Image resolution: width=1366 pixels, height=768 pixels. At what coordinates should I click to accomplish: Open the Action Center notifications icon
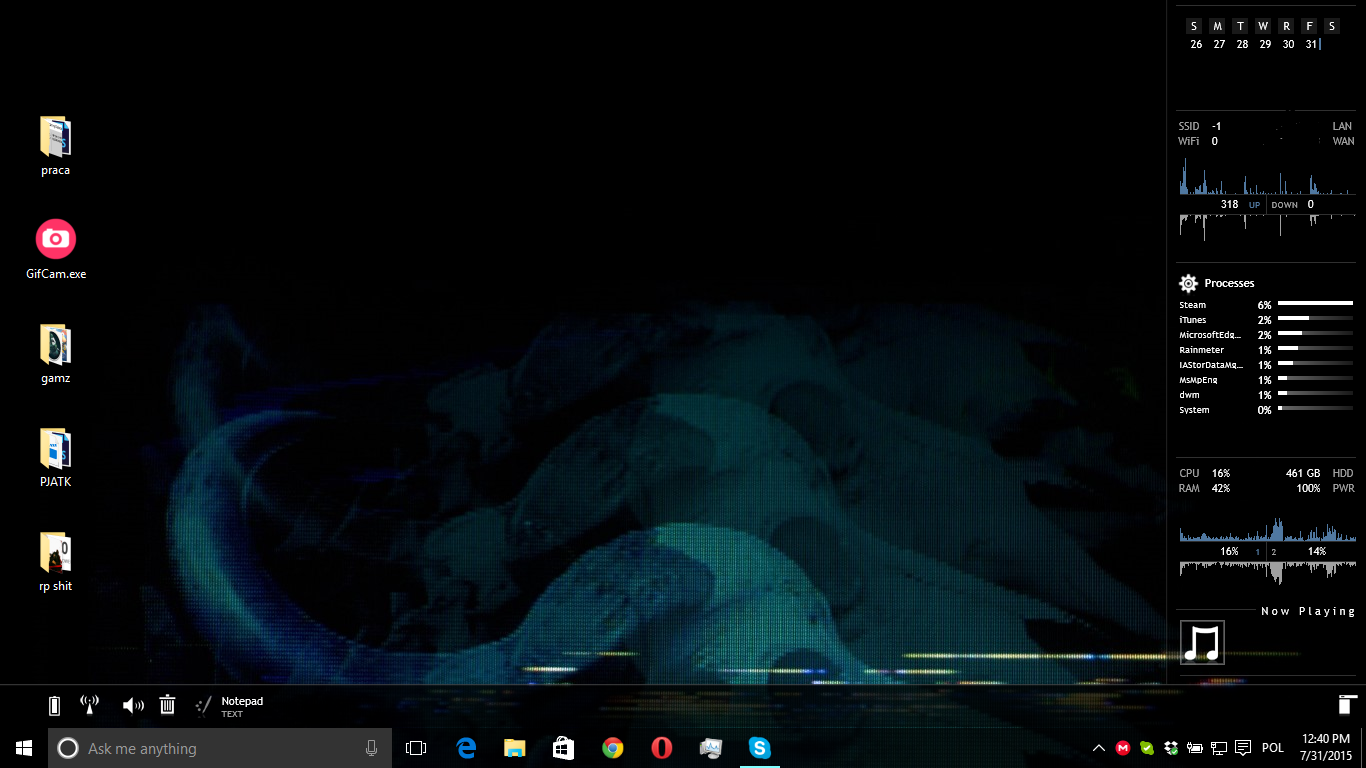tap(1243, 748)
